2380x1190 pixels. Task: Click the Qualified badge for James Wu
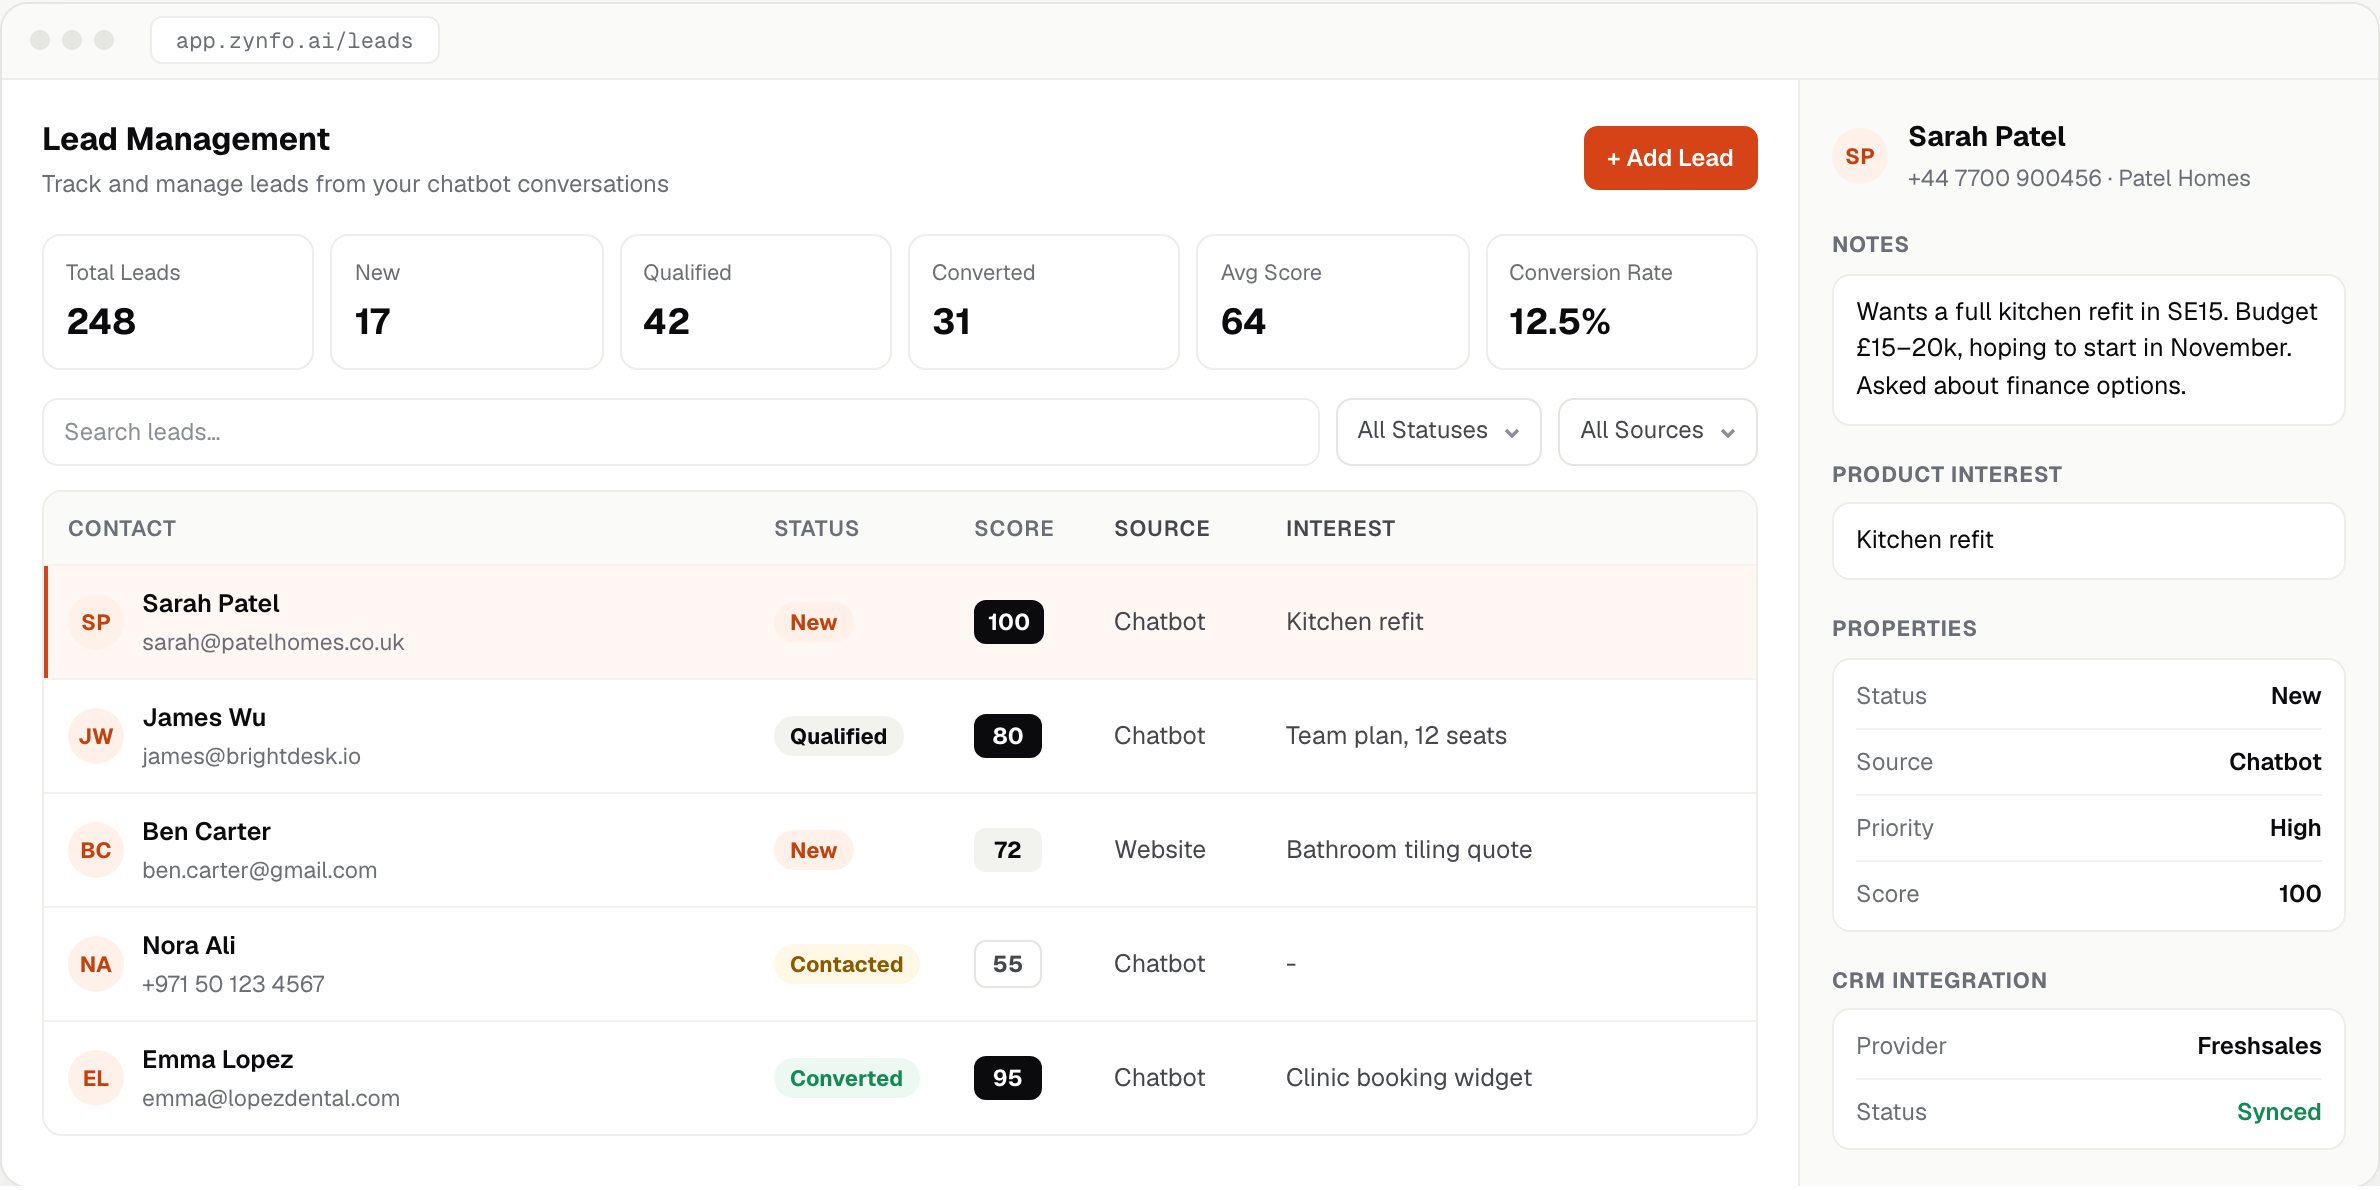(x=838, y=736)
